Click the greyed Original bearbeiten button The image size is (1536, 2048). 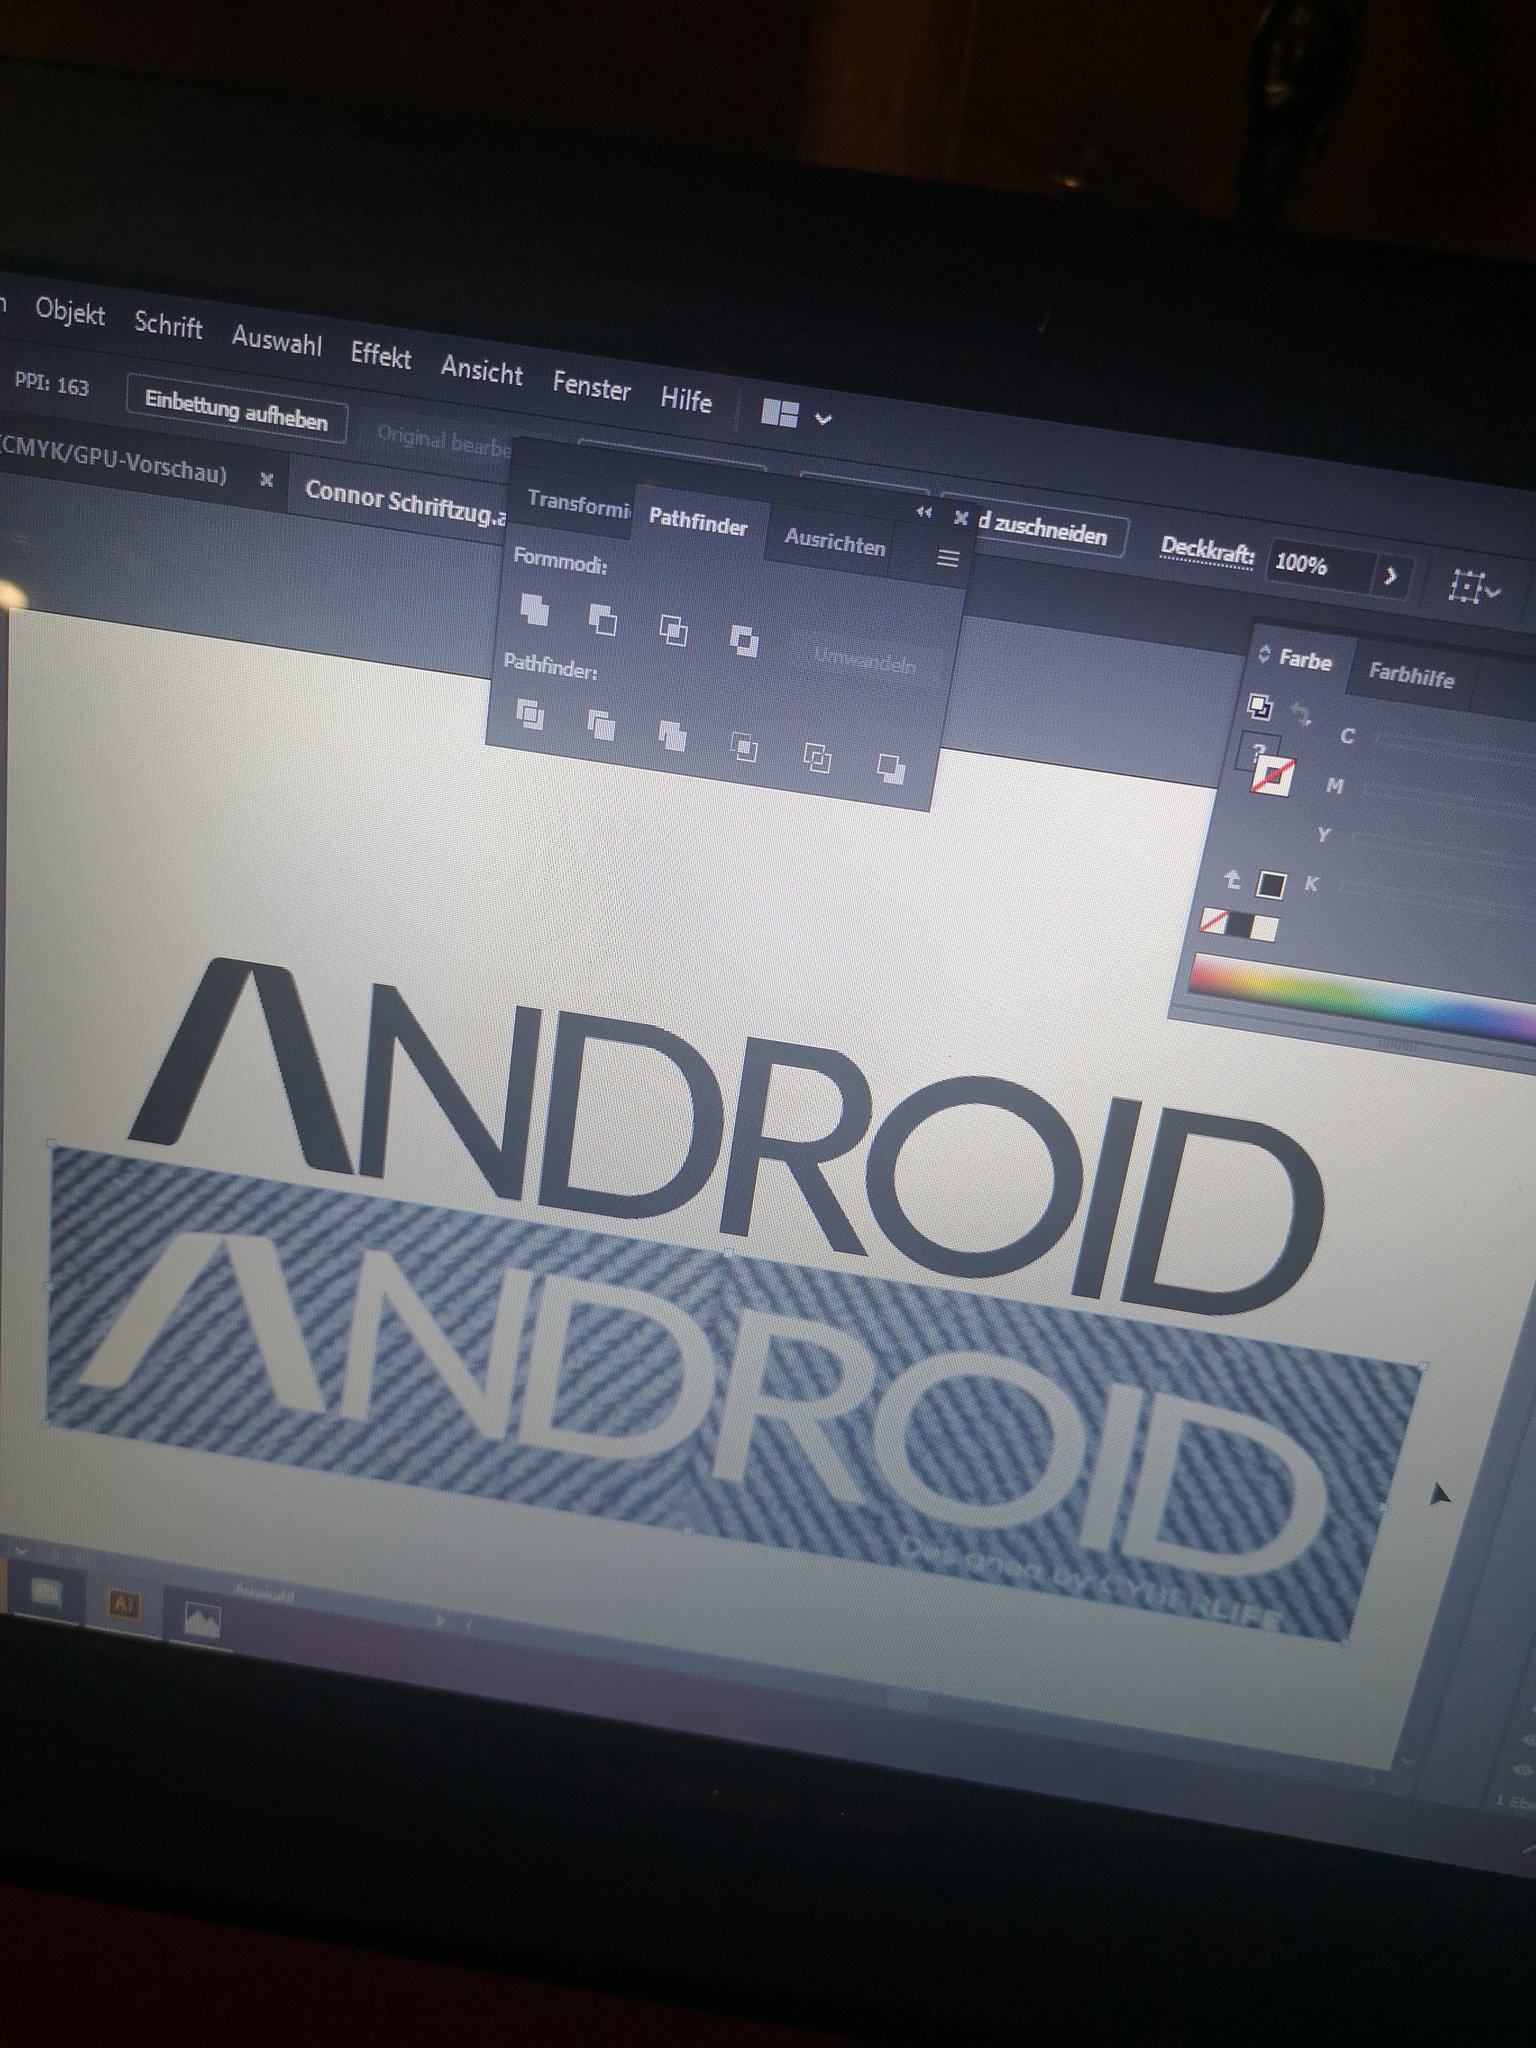pos(446,441)
